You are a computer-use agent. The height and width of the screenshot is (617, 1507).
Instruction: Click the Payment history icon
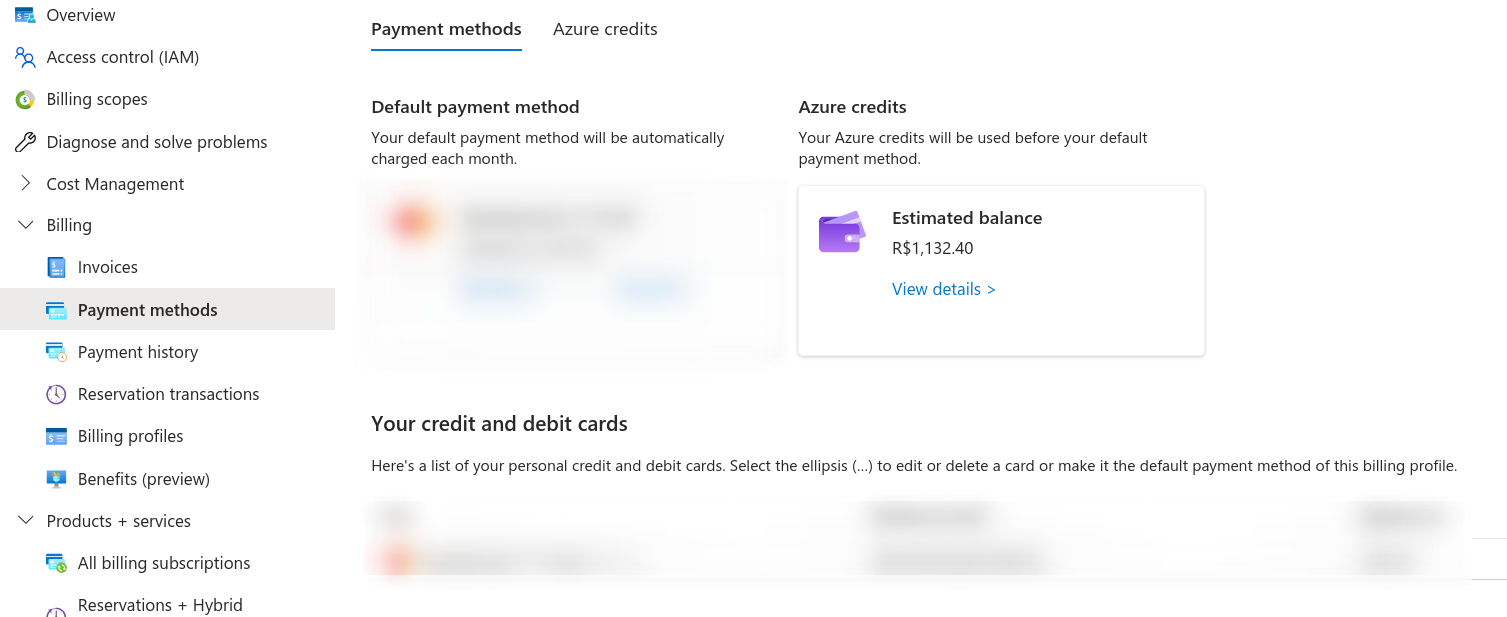(x=56, y=352)
